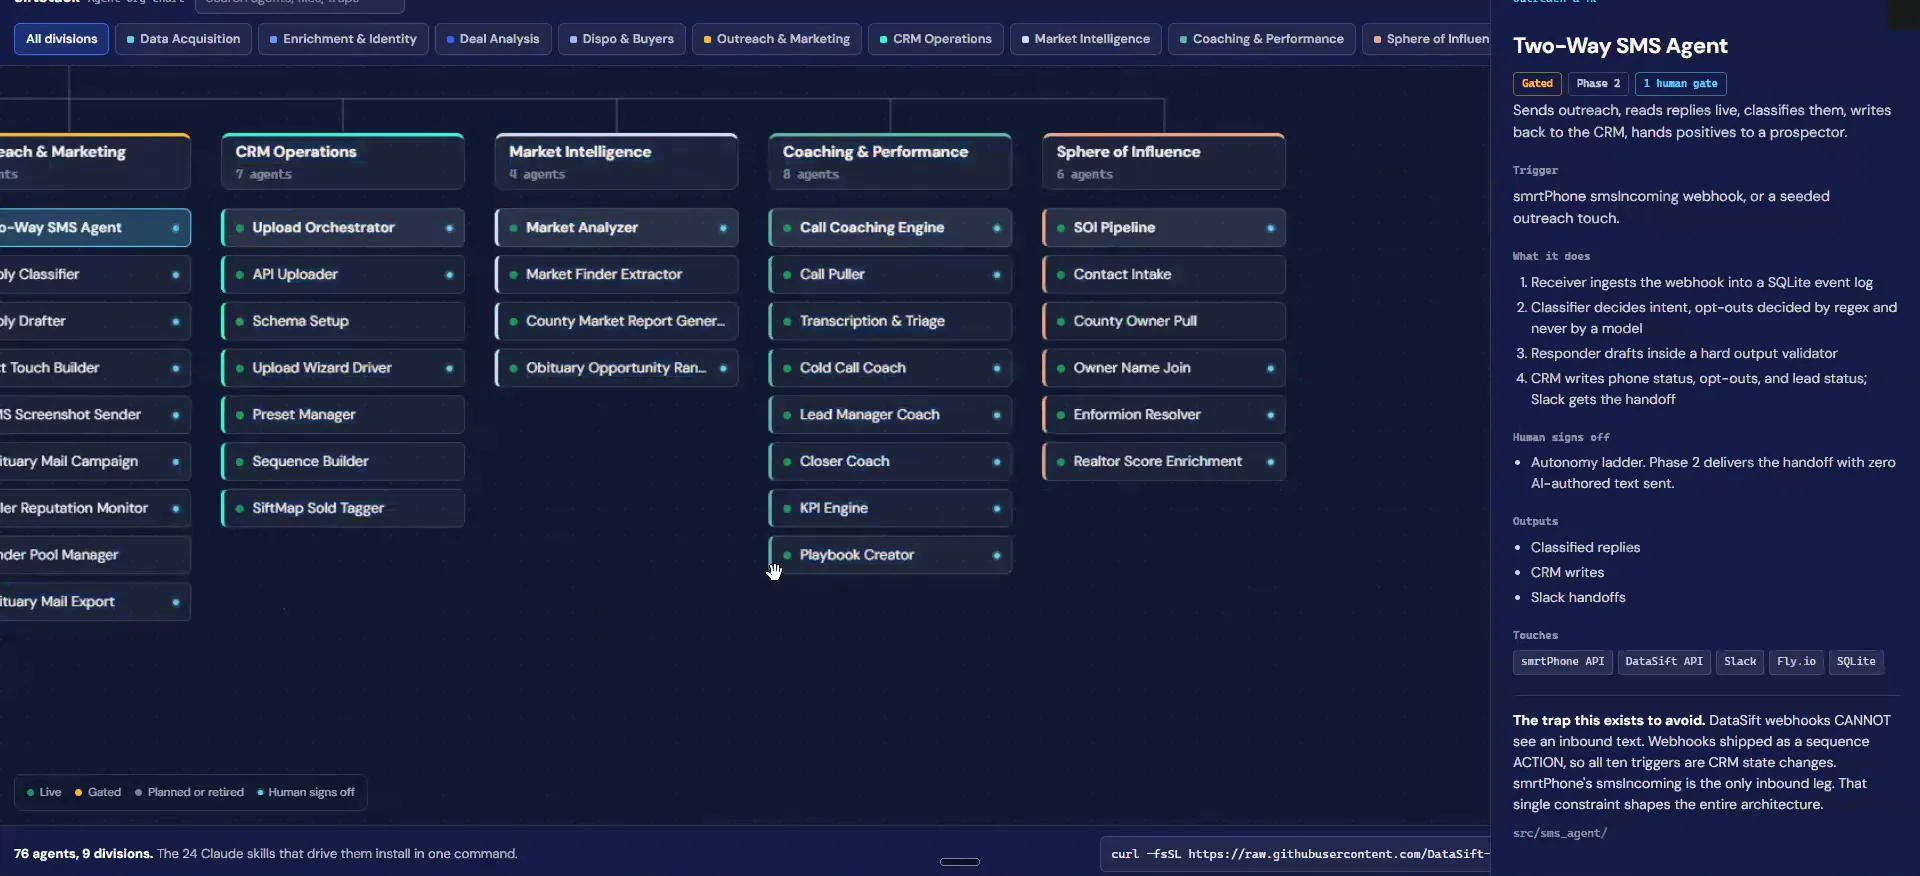1920x876 pixels.
Task: Open the Upload Orchestrator agent card
Action: pyautogui.click(x=343, y=228)
